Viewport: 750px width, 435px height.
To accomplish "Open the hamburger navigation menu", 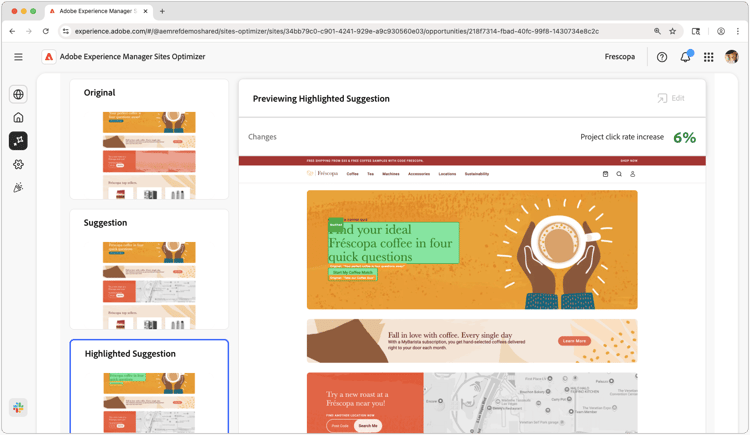I will (x=18, y=57).
